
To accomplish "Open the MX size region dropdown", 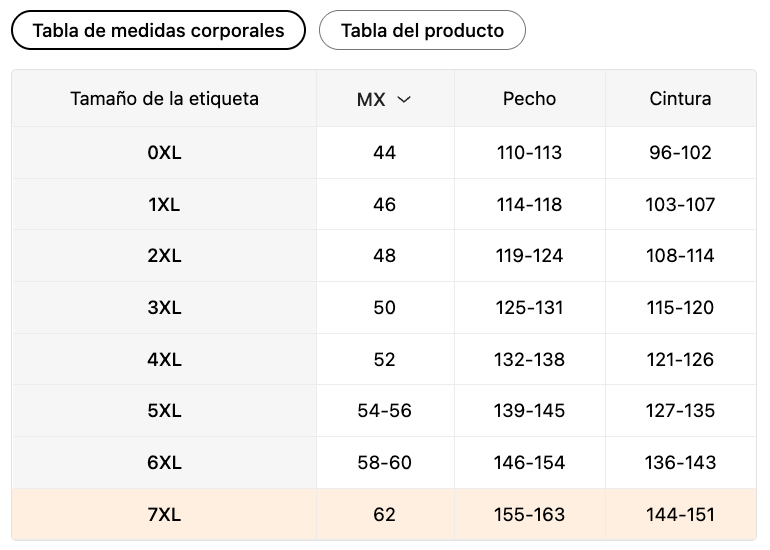I will point(385,99).
